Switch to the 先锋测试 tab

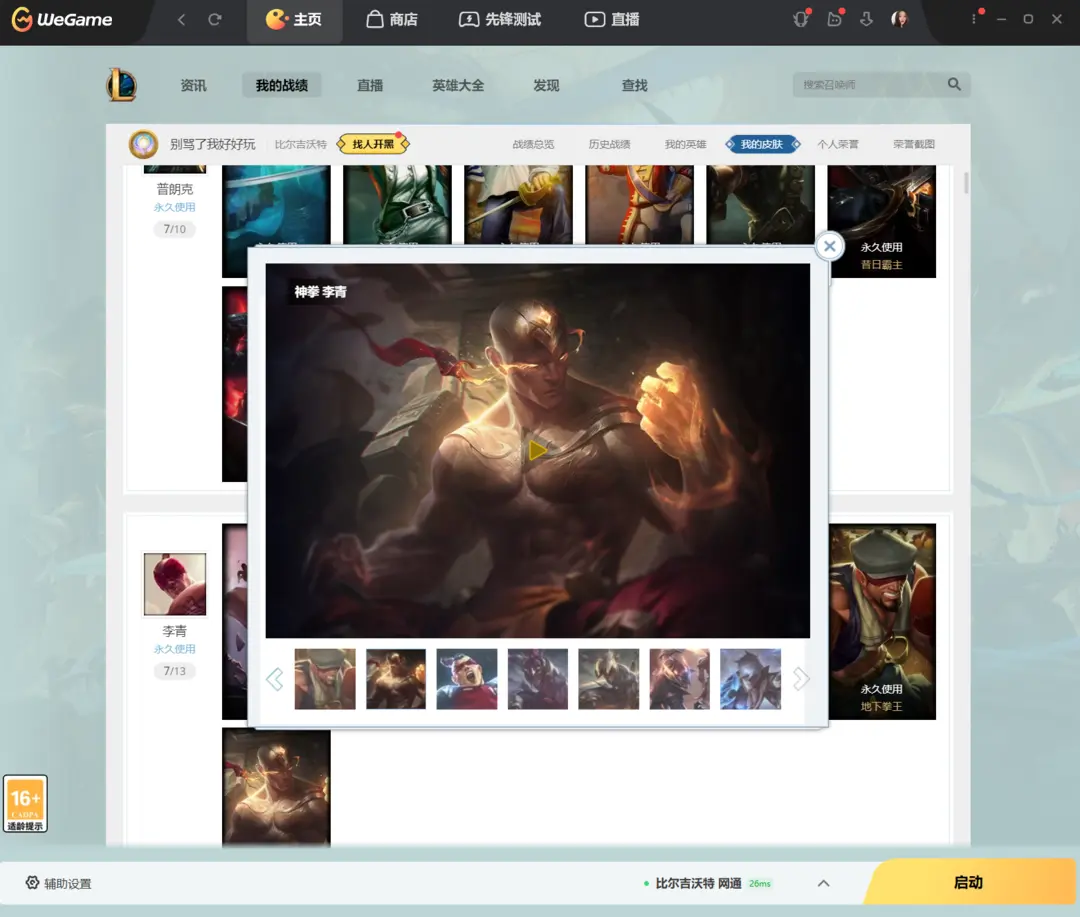500,19
